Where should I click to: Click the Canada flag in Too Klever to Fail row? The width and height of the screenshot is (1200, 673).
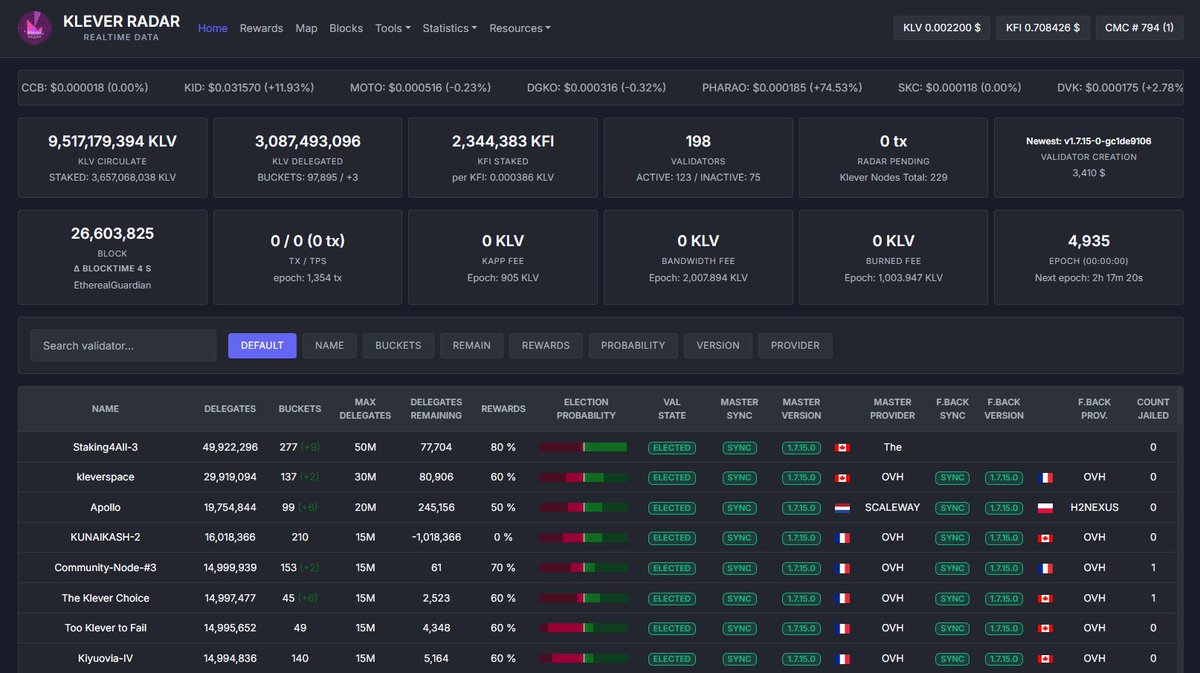[1046, 628]
